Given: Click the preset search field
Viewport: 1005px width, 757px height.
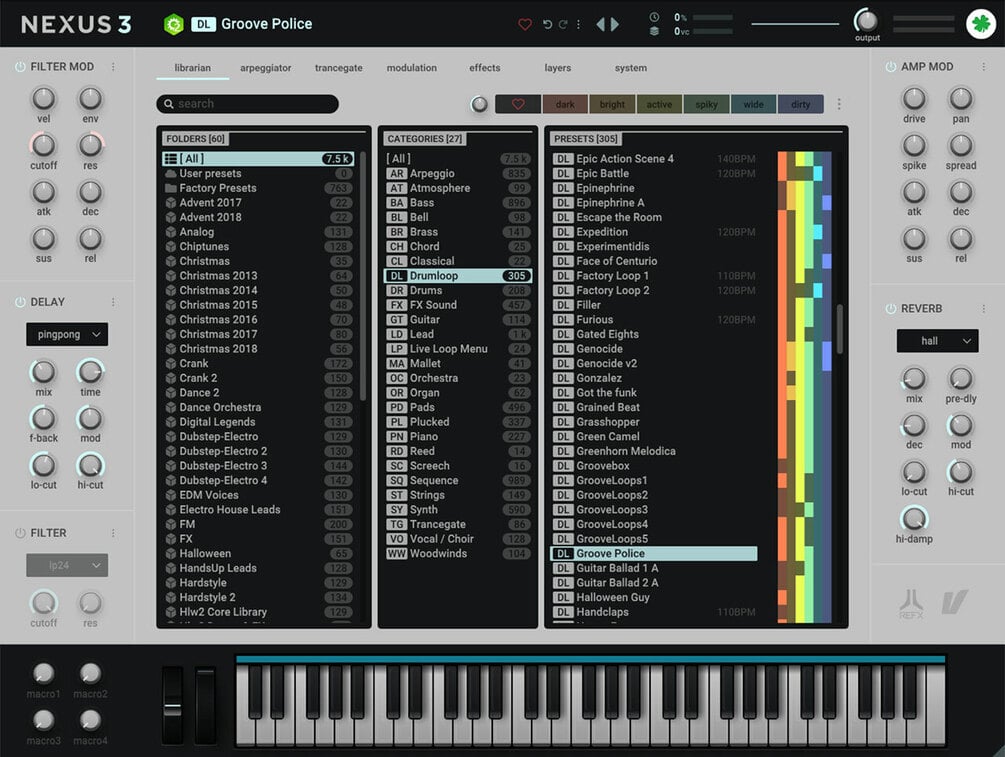Looking at the screenshot, I should 247,104.
